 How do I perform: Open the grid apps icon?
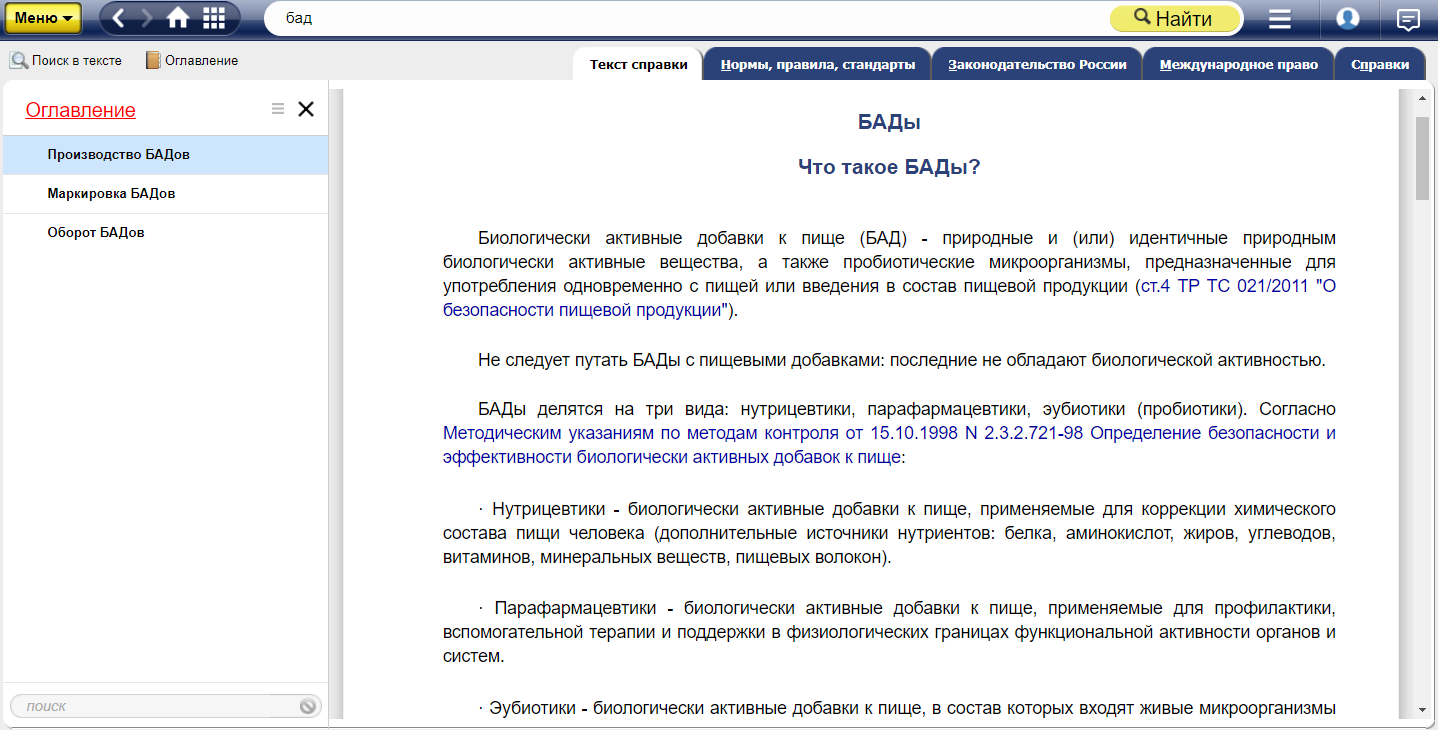click(x=214, y=18)
